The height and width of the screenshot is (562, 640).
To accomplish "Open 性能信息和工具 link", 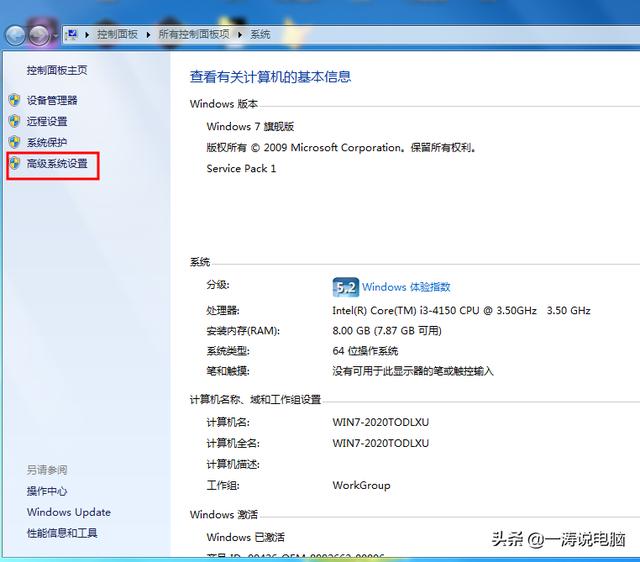I will [62, 533].
